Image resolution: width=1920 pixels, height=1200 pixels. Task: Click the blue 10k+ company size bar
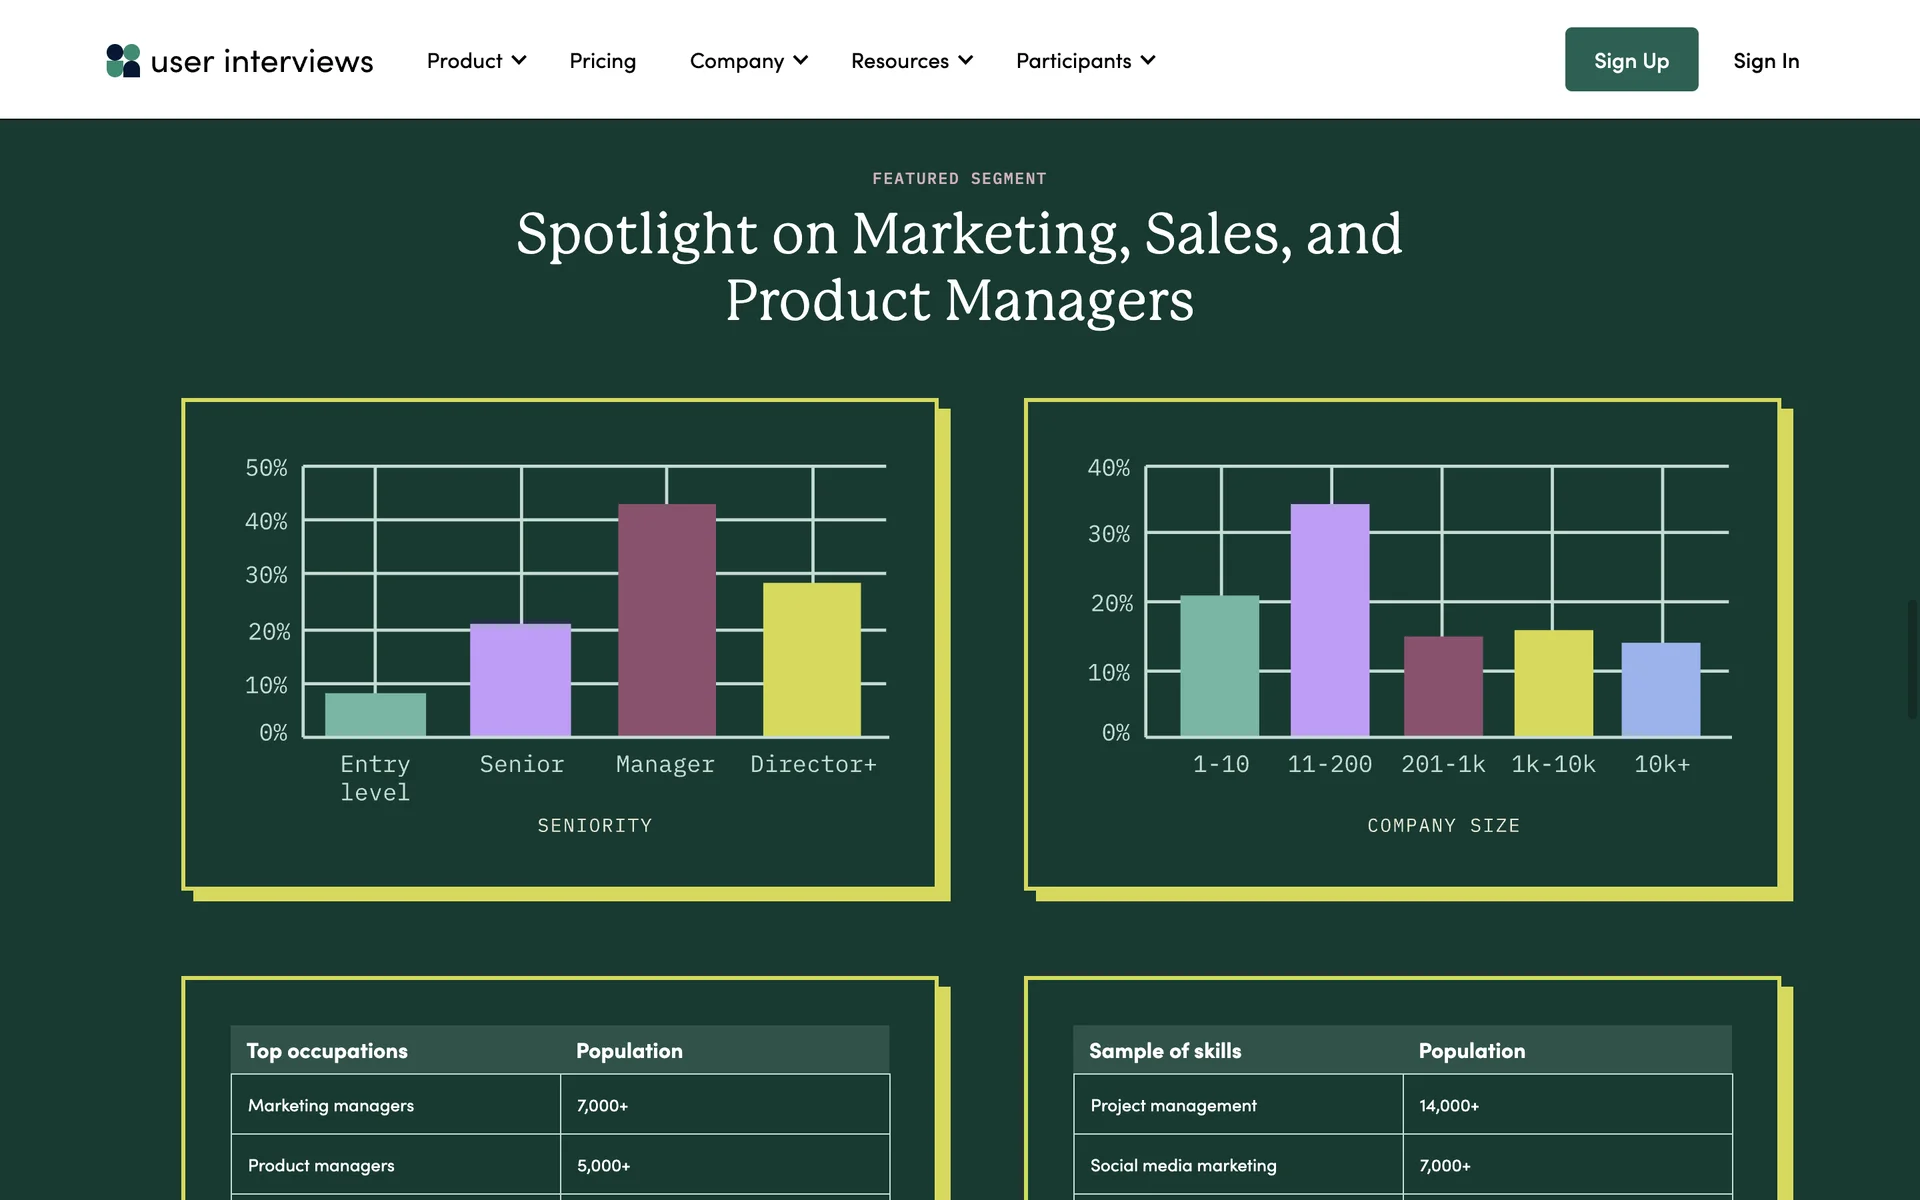(1660, 690)
